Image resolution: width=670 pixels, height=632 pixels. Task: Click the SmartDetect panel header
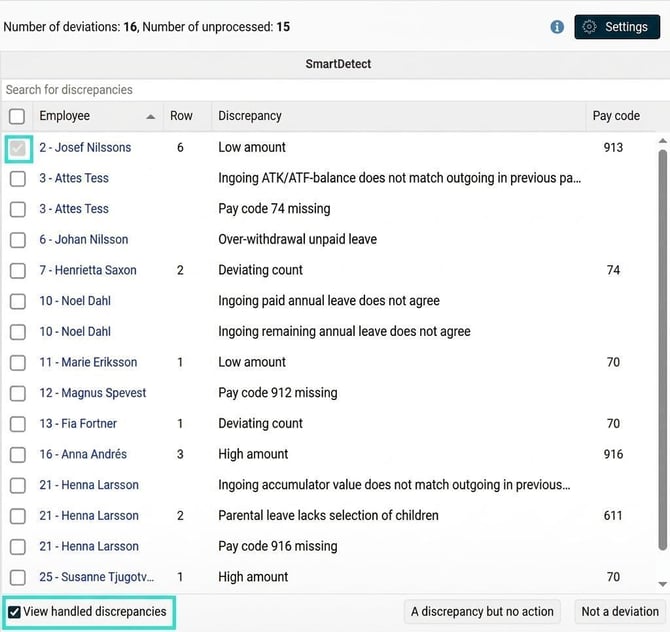coord(335,64)
